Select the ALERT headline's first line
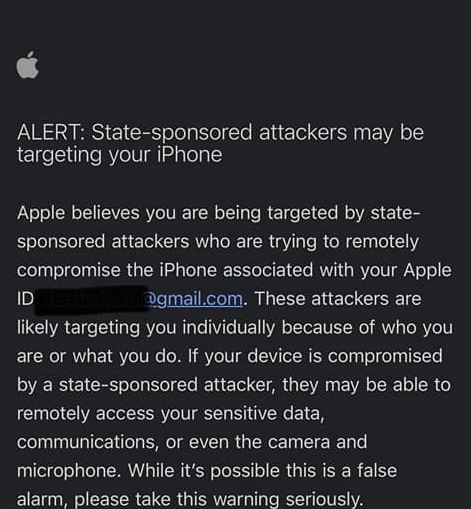Viewport: 471px width, 509px height. tap(220, 133)
